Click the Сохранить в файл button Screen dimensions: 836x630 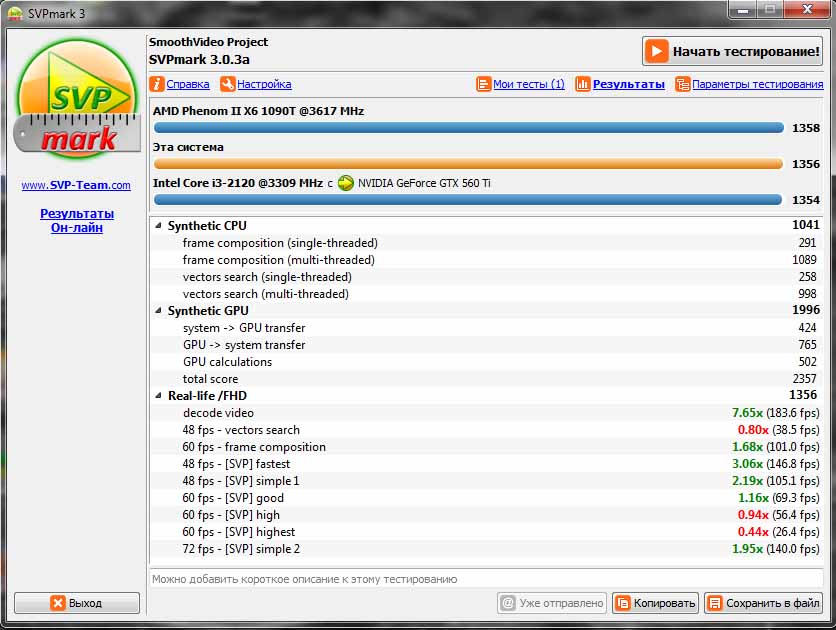pyautogui.click(x=763, y=603)
